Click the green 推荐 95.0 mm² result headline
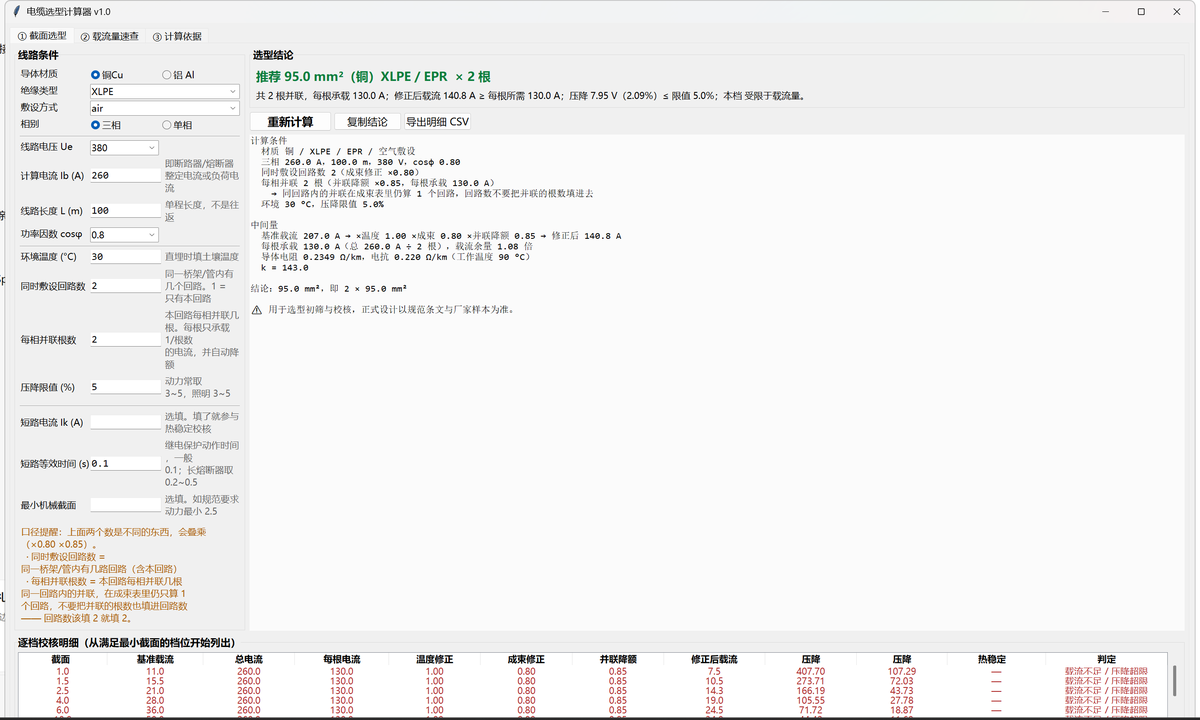The height and width of the screenshot is (720, 1200). (373, 76)
